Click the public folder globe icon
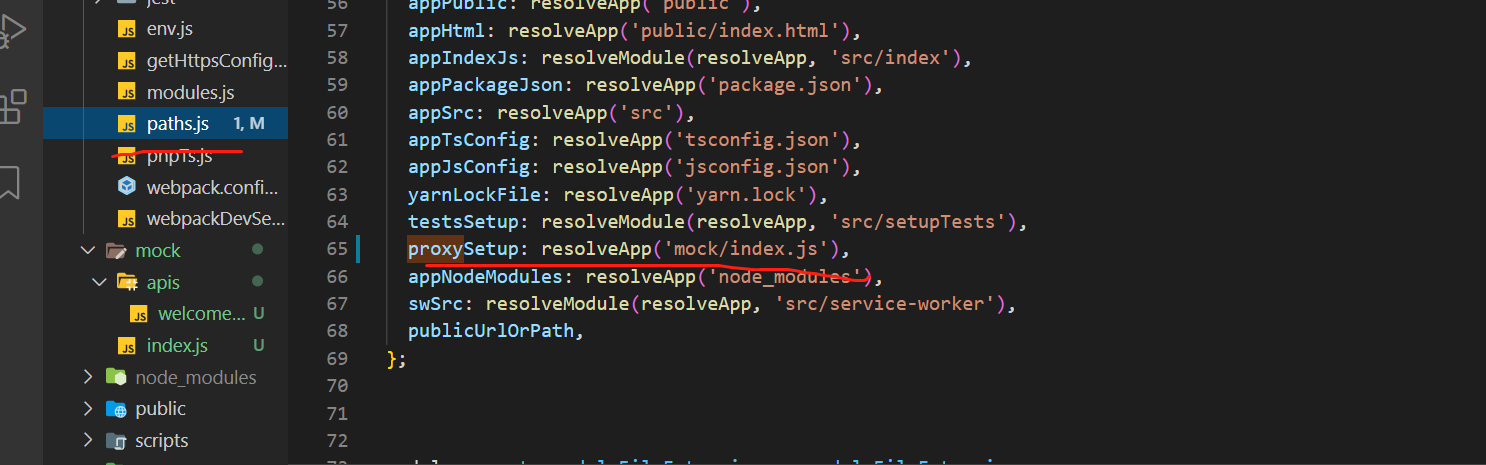This screenshot has width=1486, height=465. 116,409
